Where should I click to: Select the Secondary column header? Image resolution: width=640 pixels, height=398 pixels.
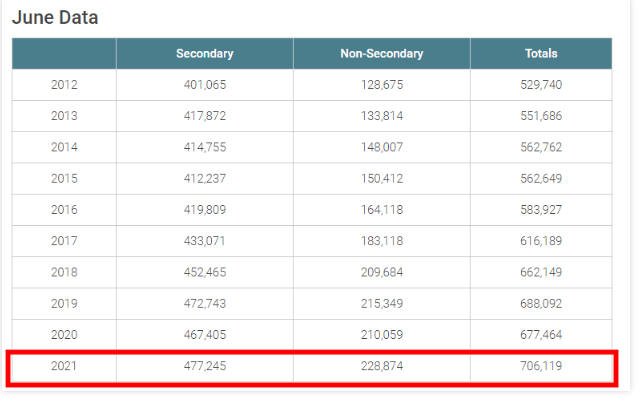(x=205, y=53)
